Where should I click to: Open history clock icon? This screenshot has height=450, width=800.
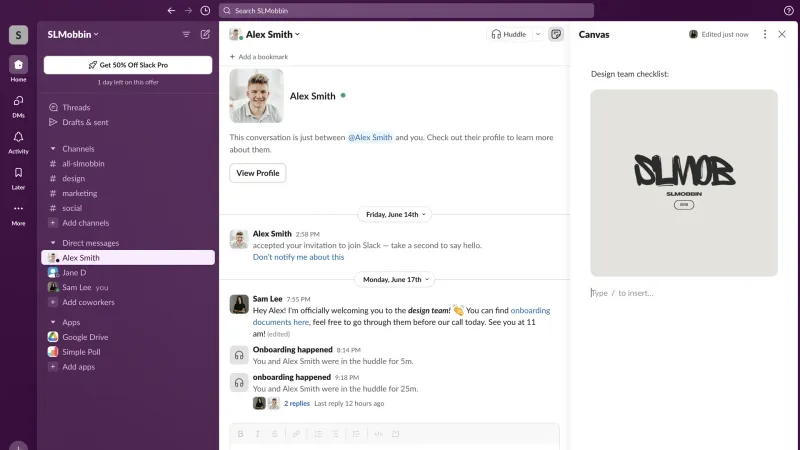click(205, 10)
